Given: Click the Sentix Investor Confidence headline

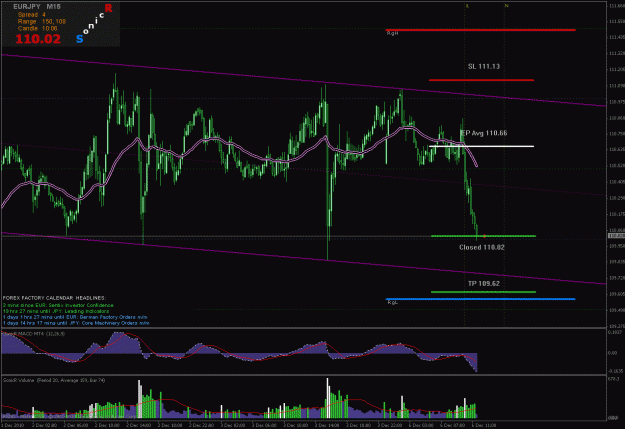Looking at the screenshot, I should [x=58, y=305].
